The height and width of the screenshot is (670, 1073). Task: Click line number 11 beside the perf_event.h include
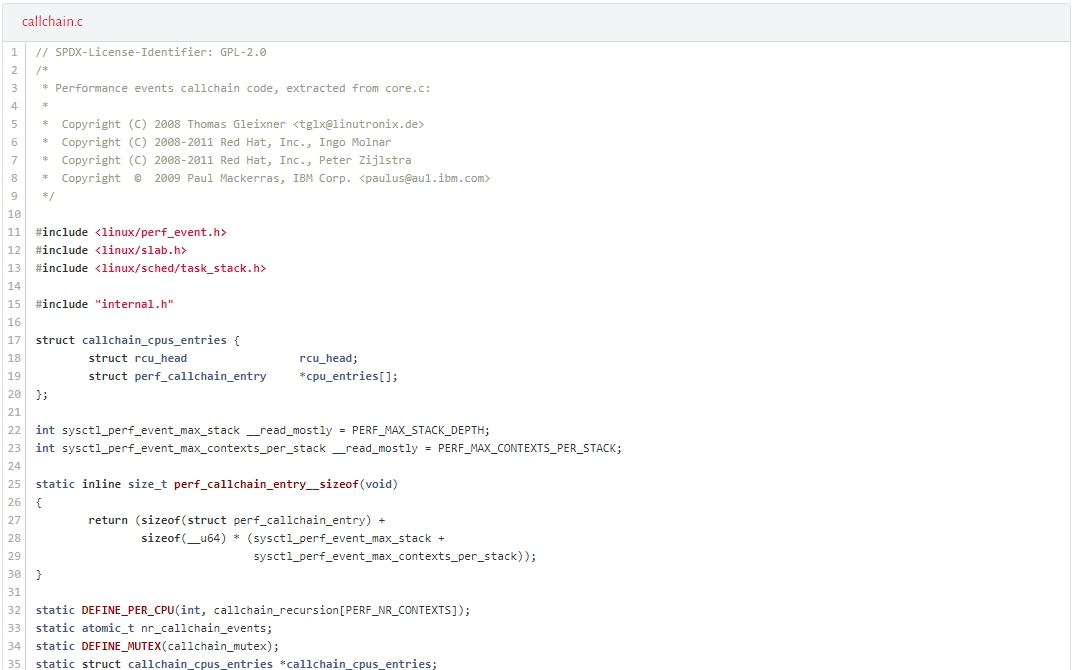click(14, 232)
